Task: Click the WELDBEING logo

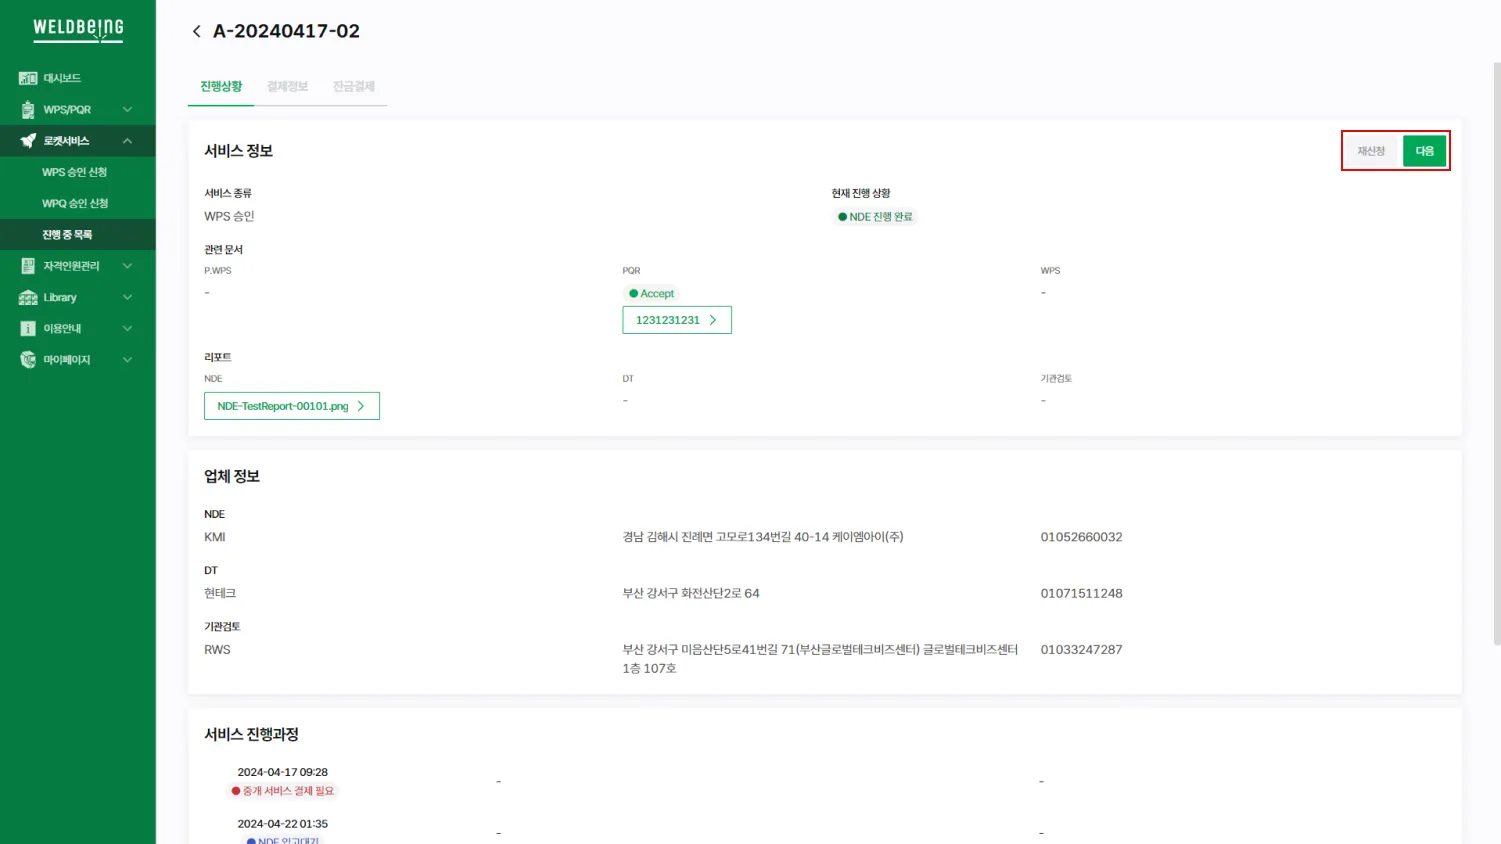Action: coord(78,29)
